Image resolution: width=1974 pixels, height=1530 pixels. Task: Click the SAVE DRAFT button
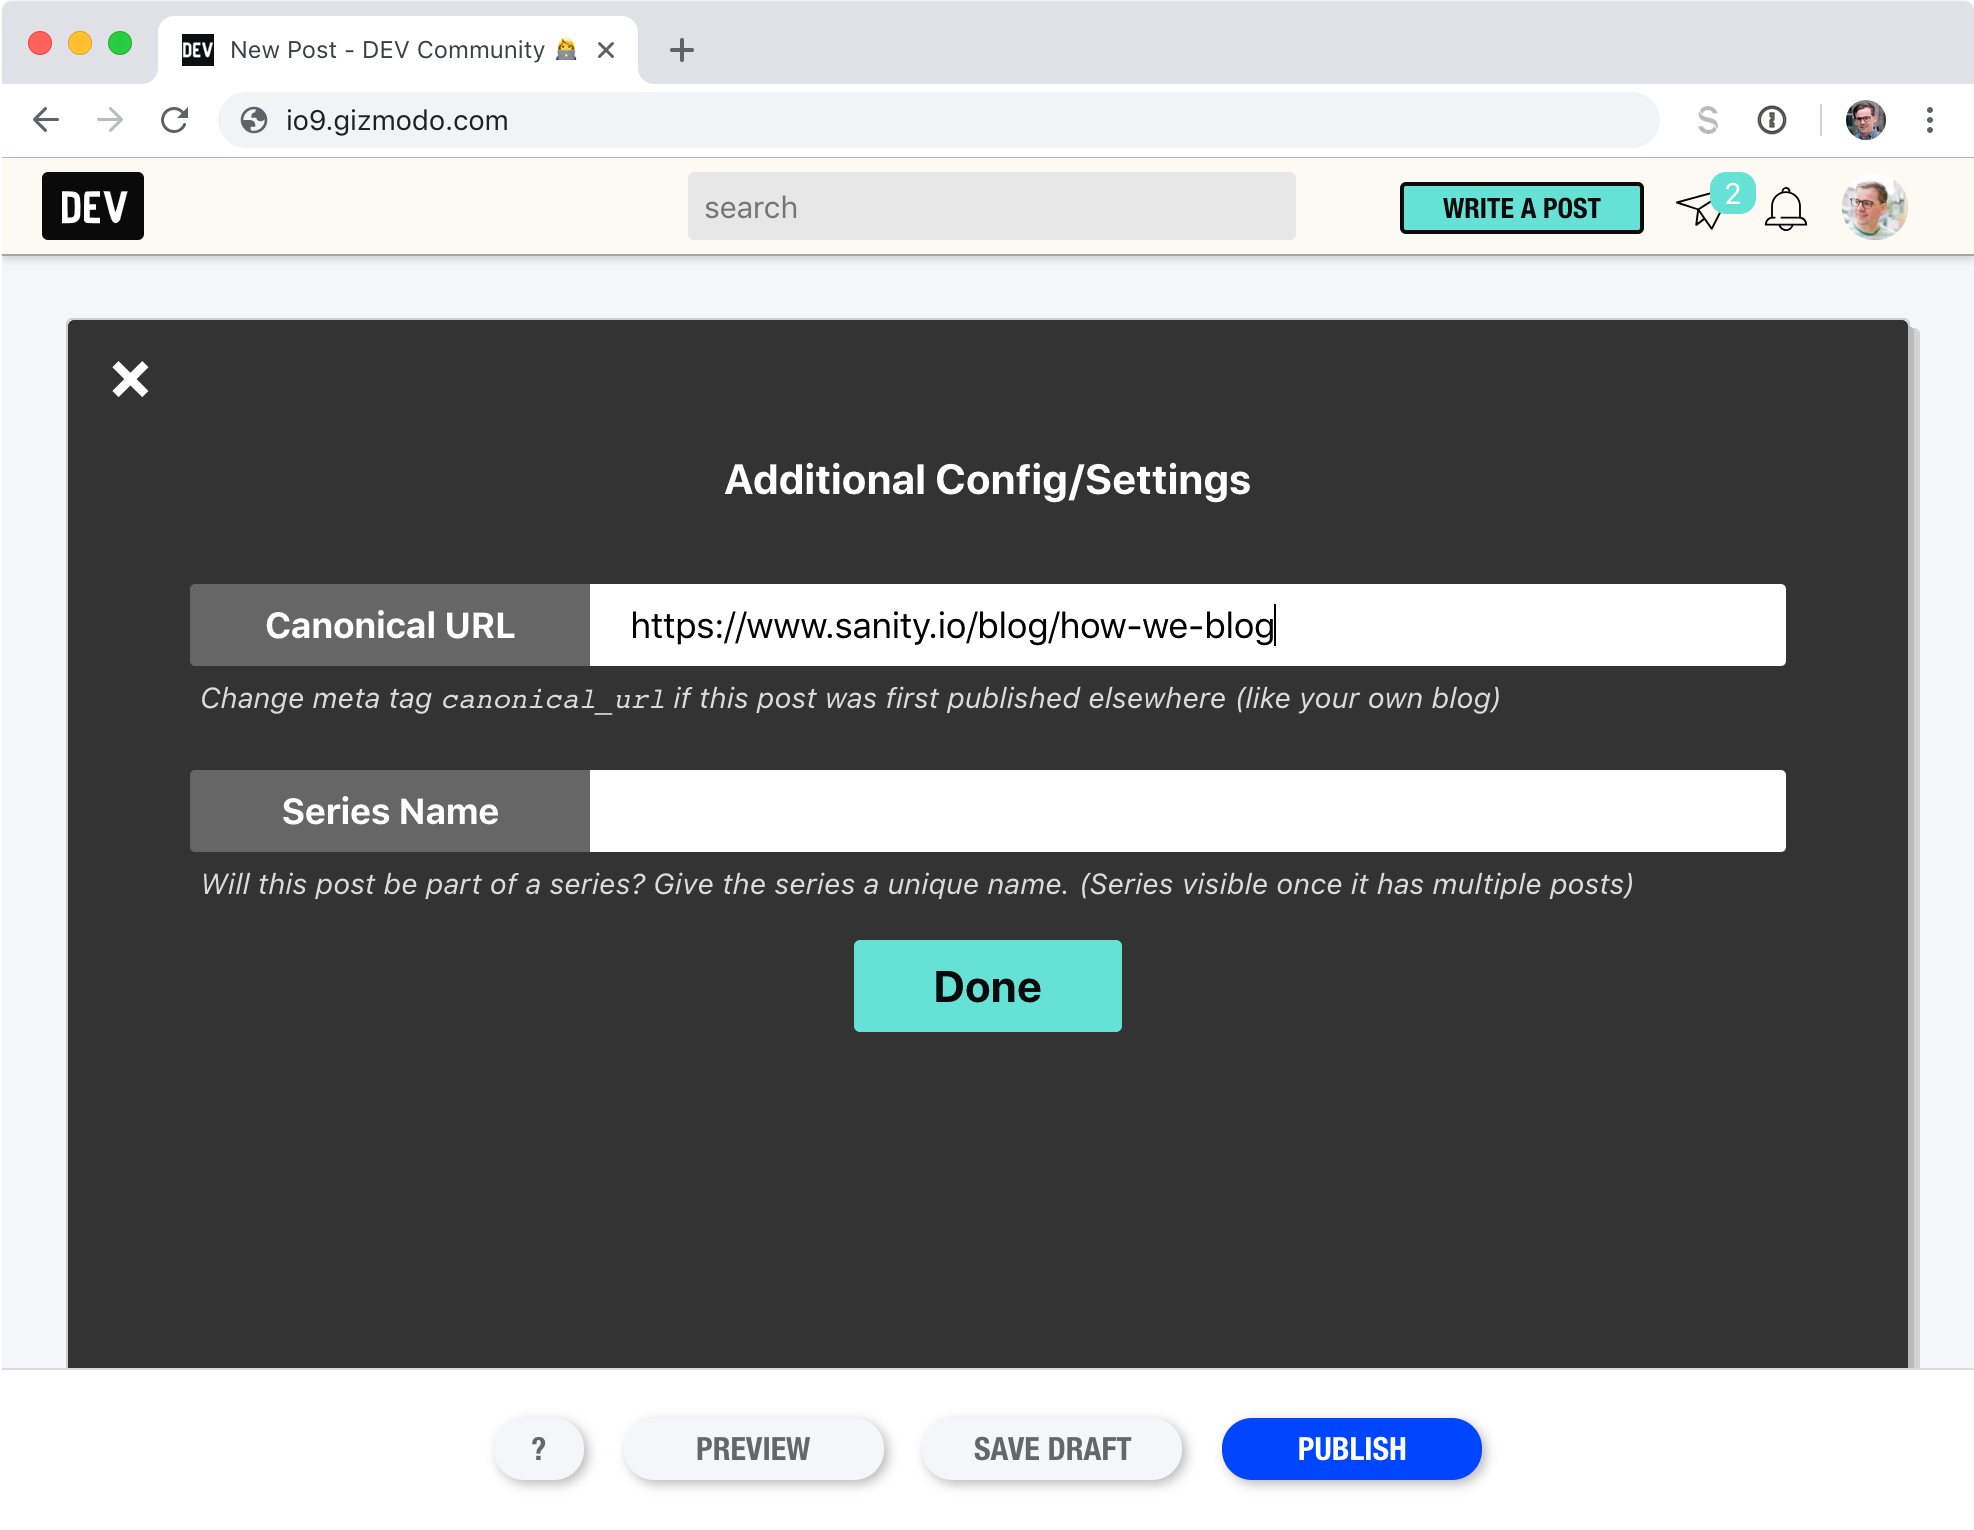tap(1052, 1449)
